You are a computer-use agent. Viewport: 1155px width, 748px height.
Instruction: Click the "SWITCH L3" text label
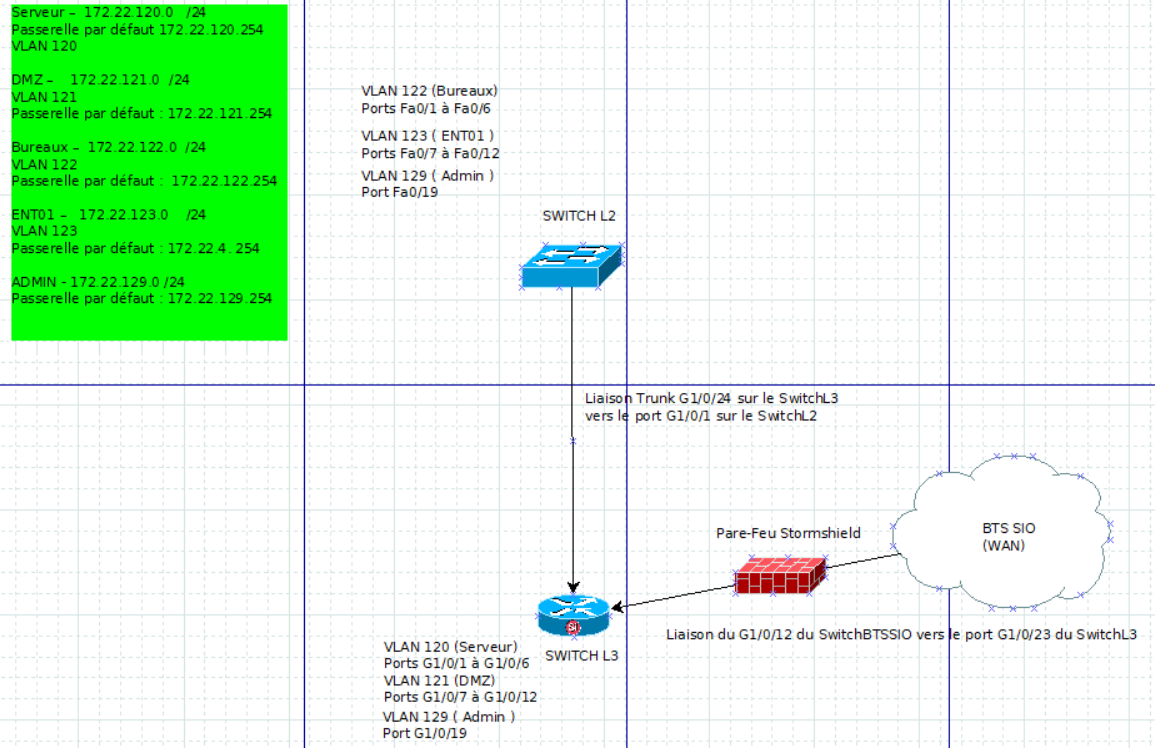pos(581,657)
